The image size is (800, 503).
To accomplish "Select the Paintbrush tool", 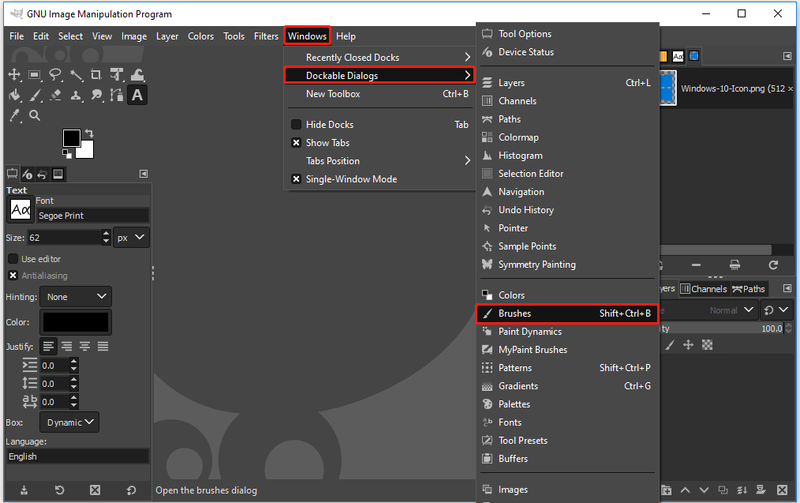I will tap(35, 95).
